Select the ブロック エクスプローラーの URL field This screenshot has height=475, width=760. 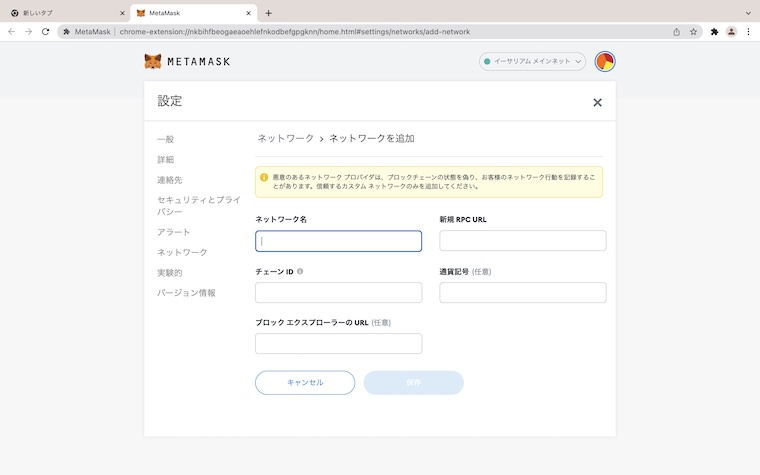pos(338,344)
